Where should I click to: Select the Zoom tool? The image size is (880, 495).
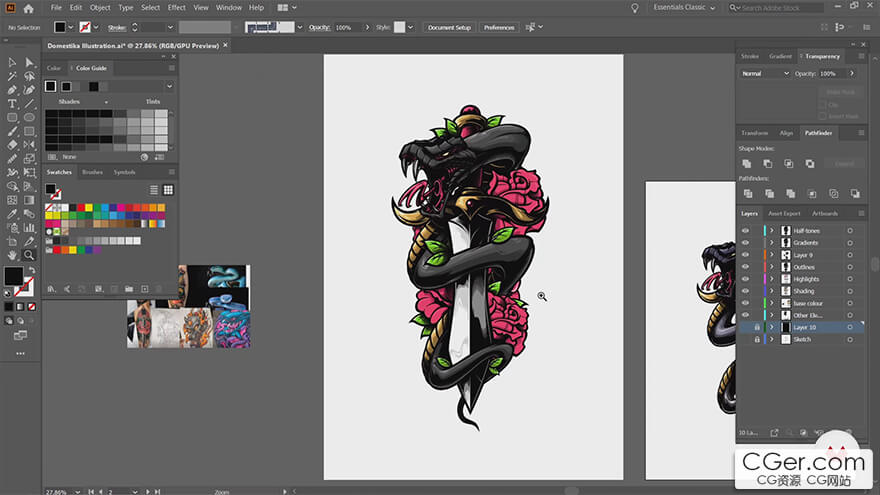point(29,255)
